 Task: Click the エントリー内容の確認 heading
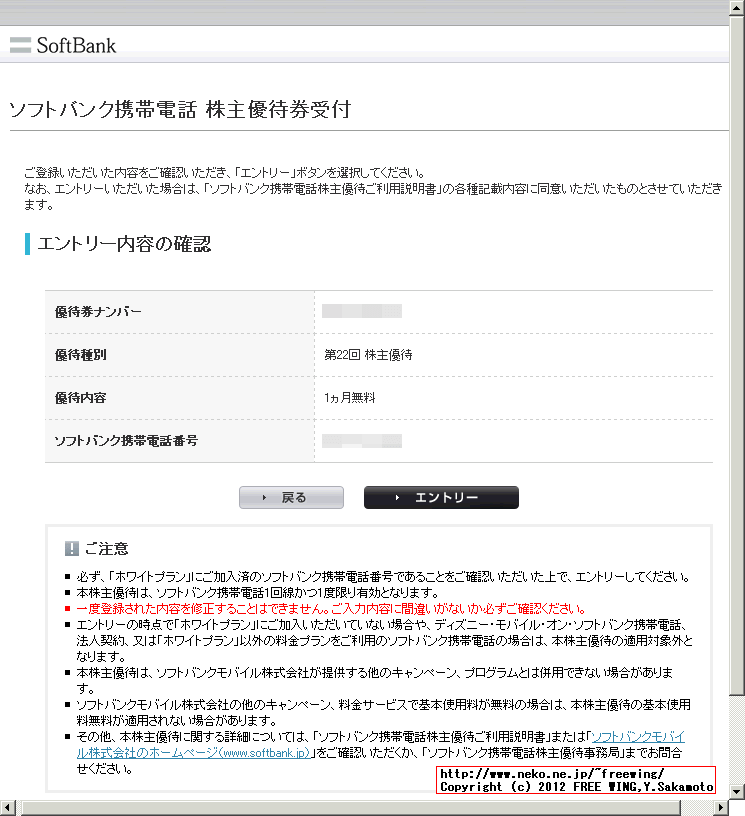click(x=124, y=244)
